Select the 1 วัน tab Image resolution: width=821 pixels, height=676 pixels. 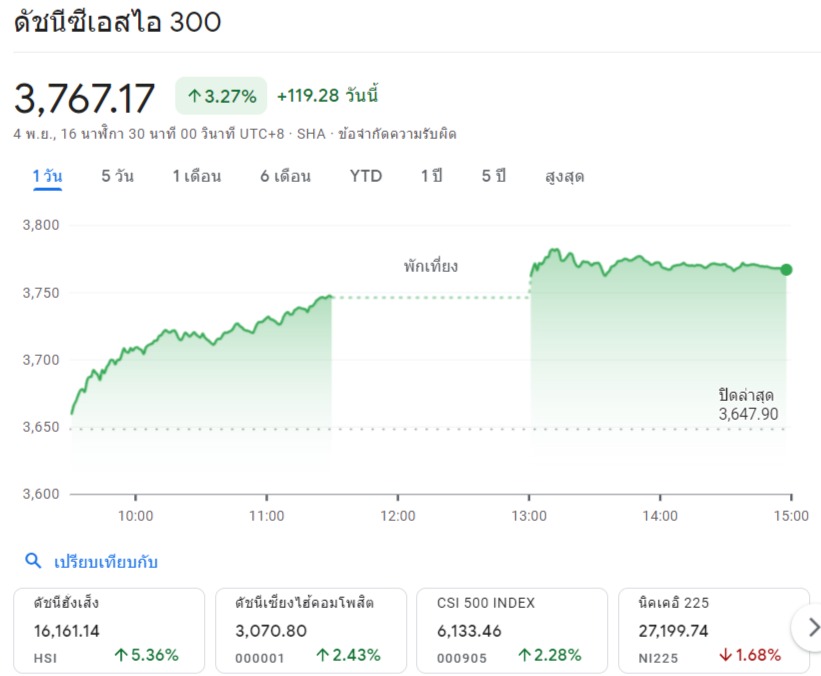point(47,176)
